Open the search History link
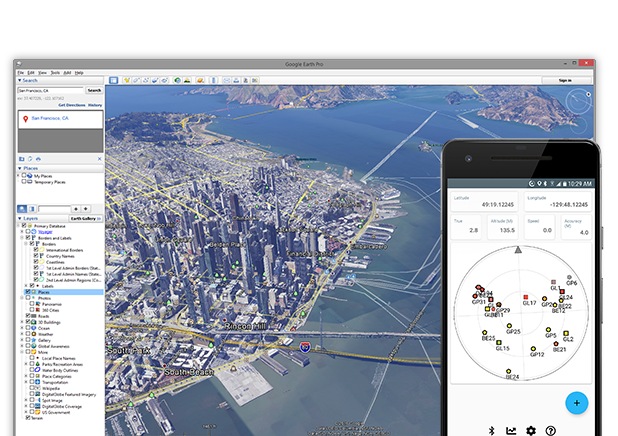618x436 pixels. [95, 105]
